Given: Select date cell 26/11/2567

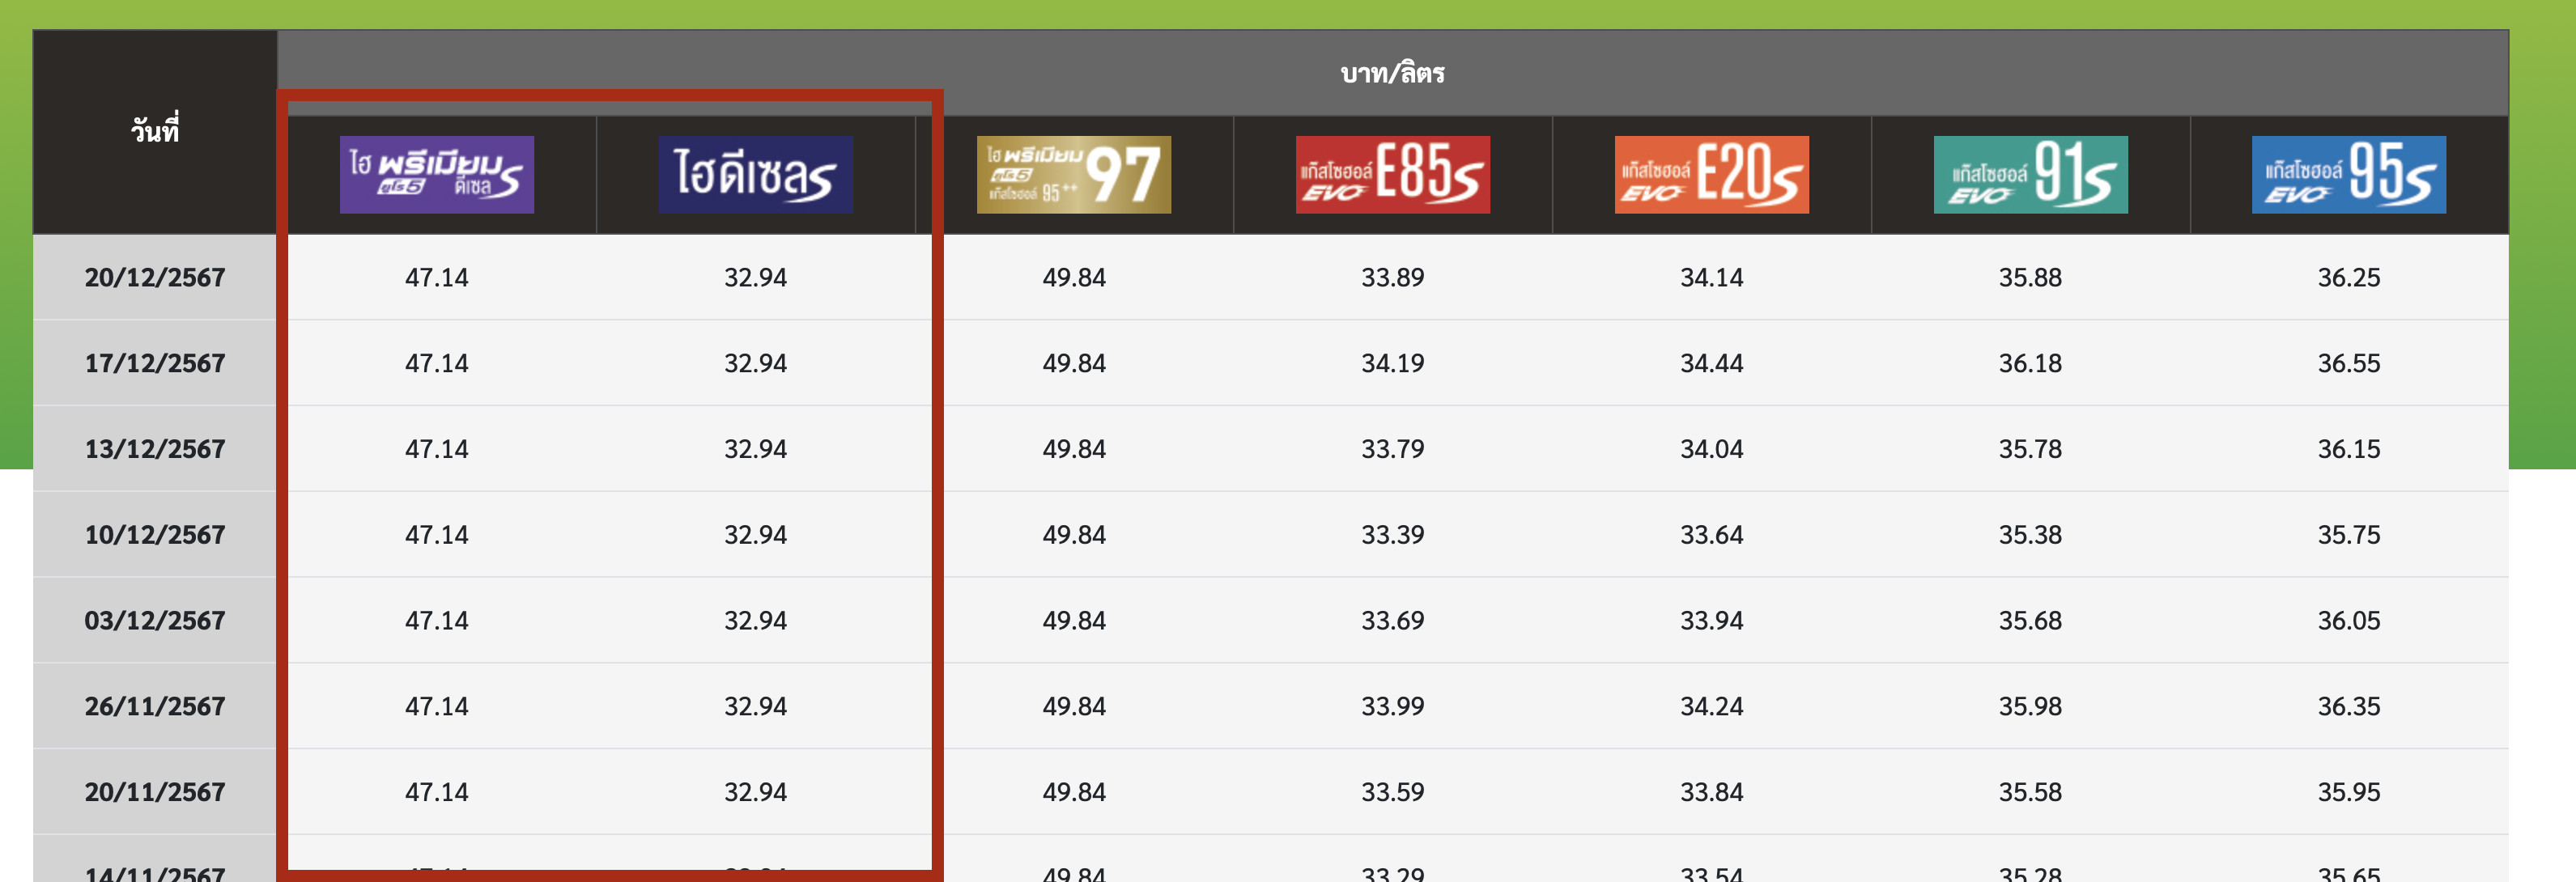Looking at the screenshot, I should pyautogui.click(x=155, y=707).
